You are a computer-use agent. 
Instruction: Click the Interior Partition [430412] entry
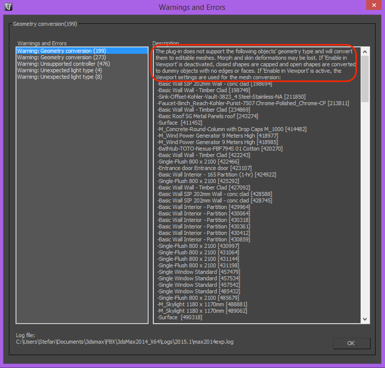click(204, 233)
